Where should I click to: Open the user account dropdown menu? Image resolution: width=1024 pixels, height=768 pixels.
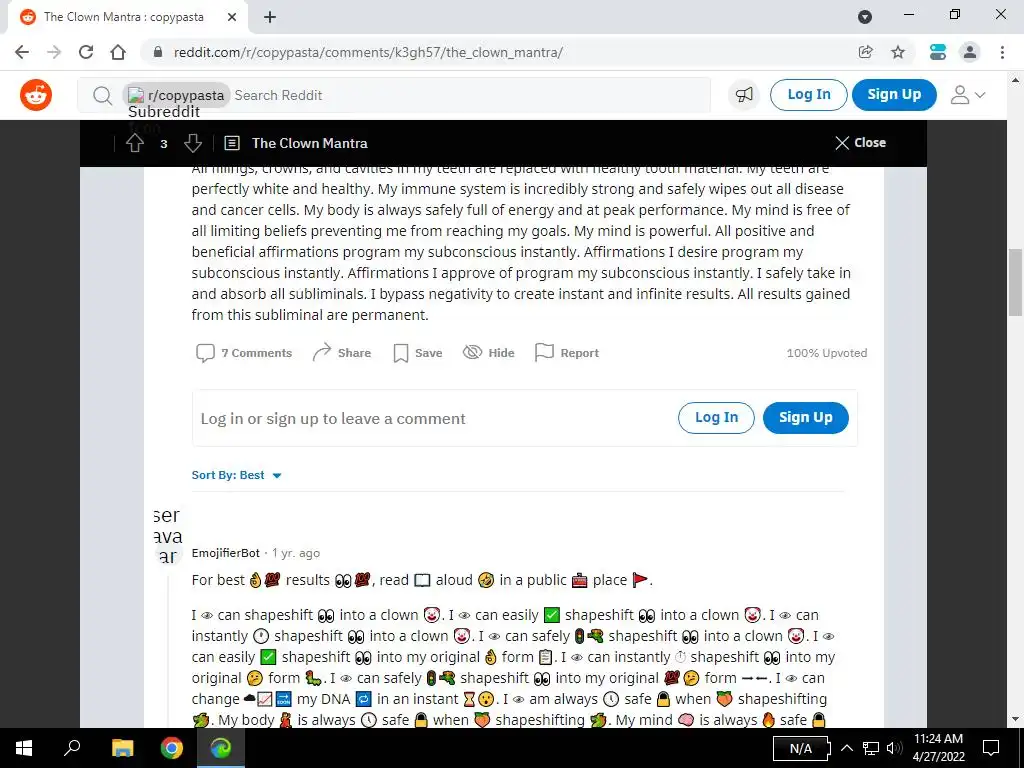coord(967,95)
